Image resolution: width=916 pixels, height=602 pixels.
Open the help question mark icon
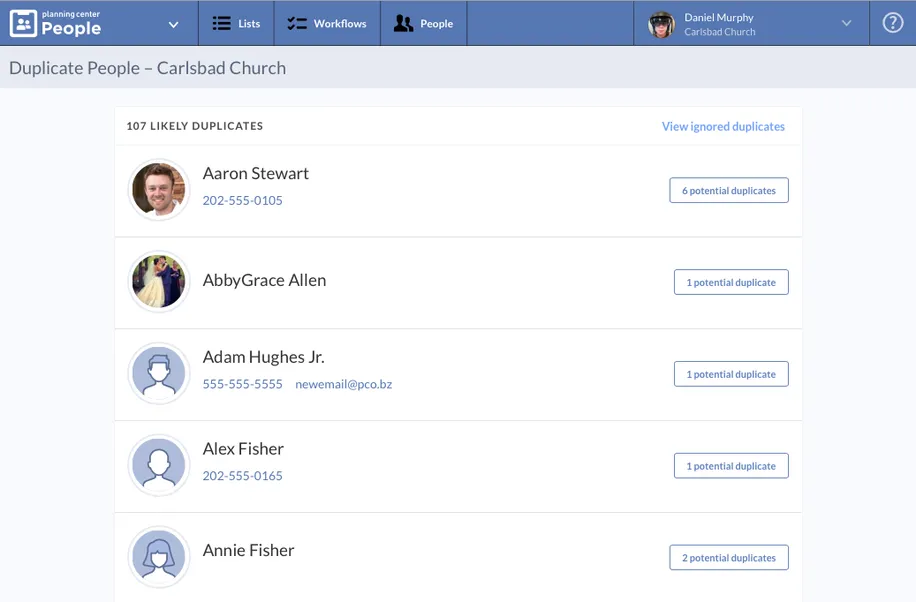(x=892, y=23)
